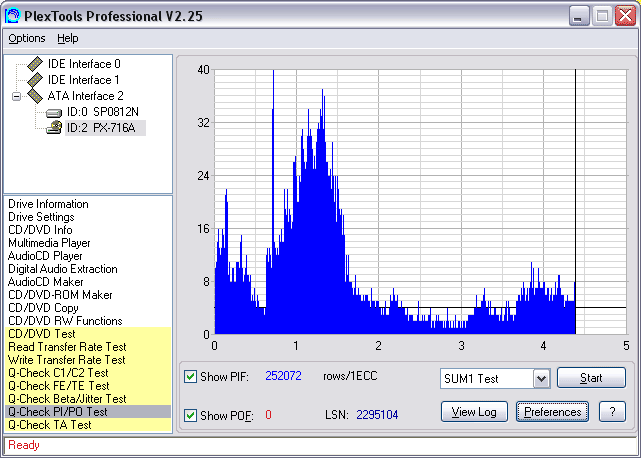
Task: Open the Options menu
Action: tap(27, 38)
